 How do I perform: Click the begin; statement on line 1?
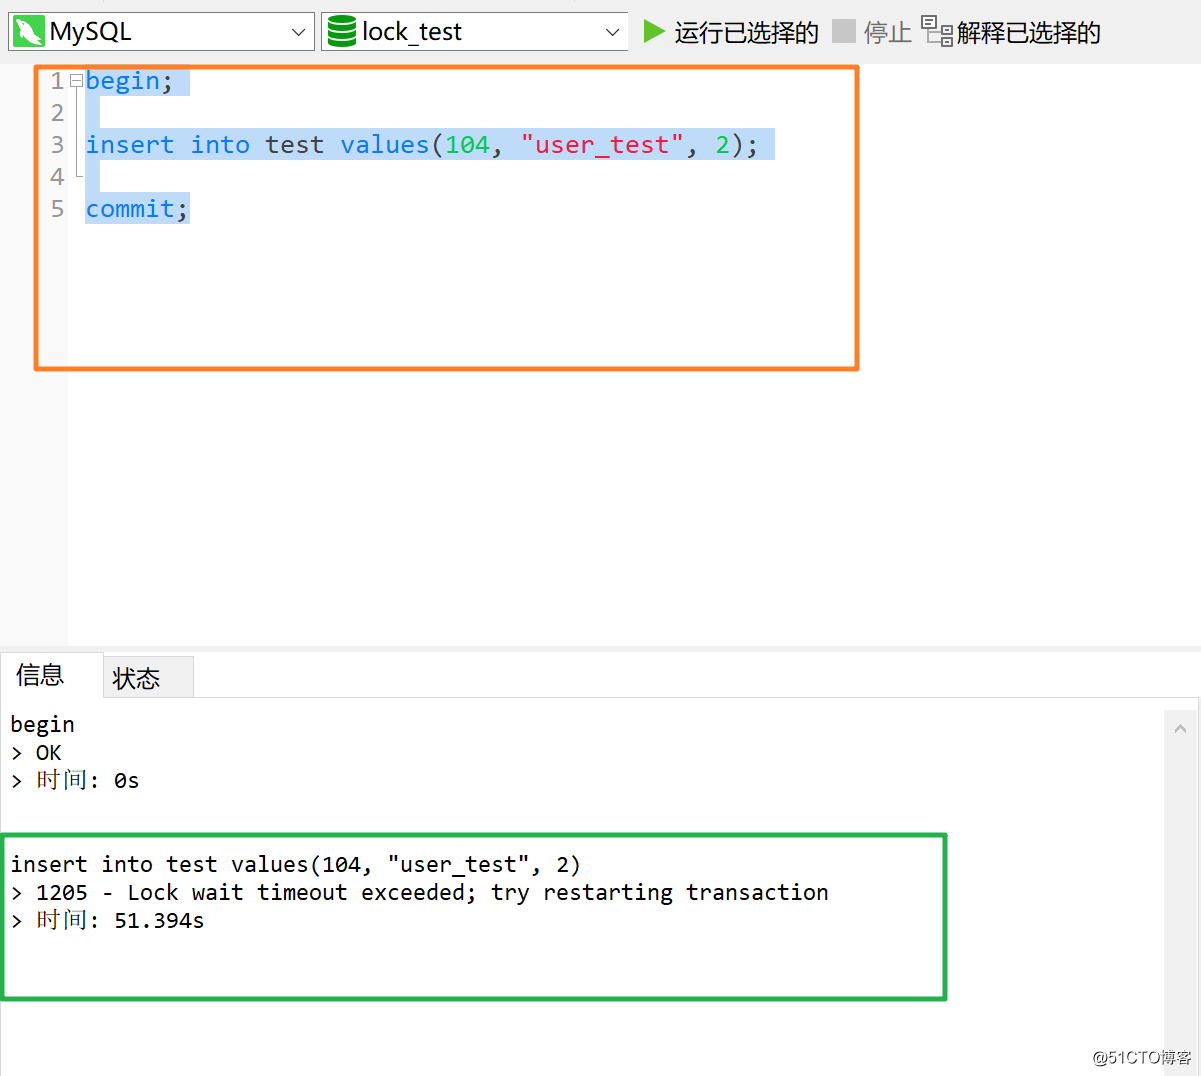coord(130,81)
